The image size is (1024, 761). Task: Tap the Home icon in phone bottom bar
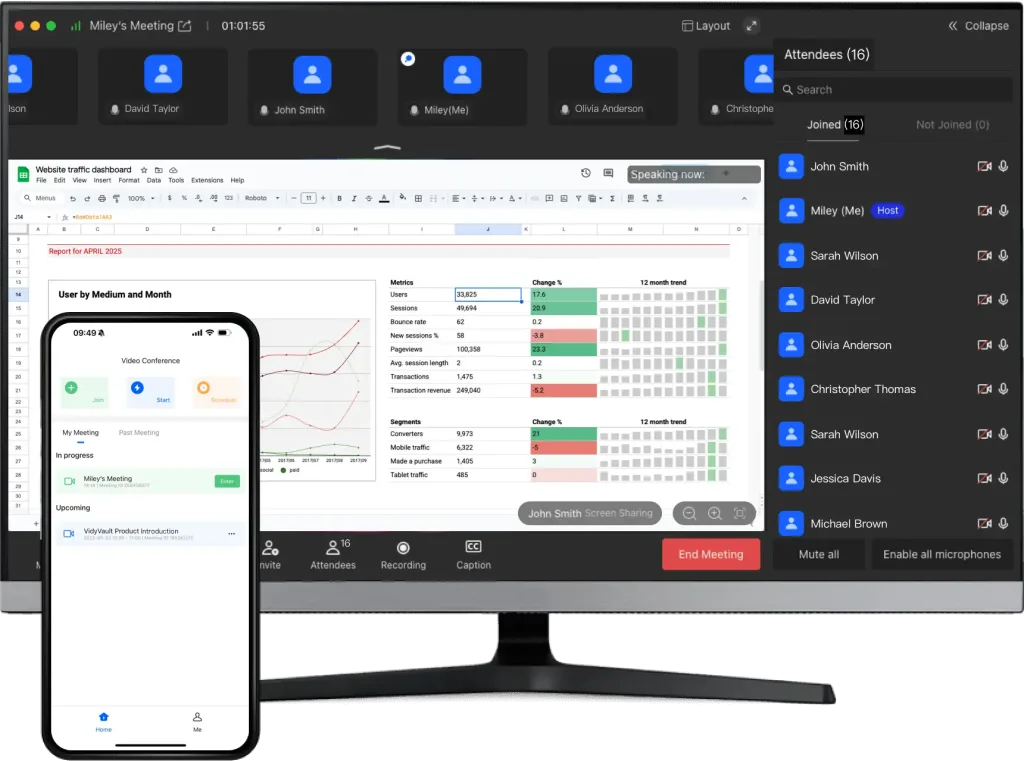pyautogui.click(x=103, y=718)
